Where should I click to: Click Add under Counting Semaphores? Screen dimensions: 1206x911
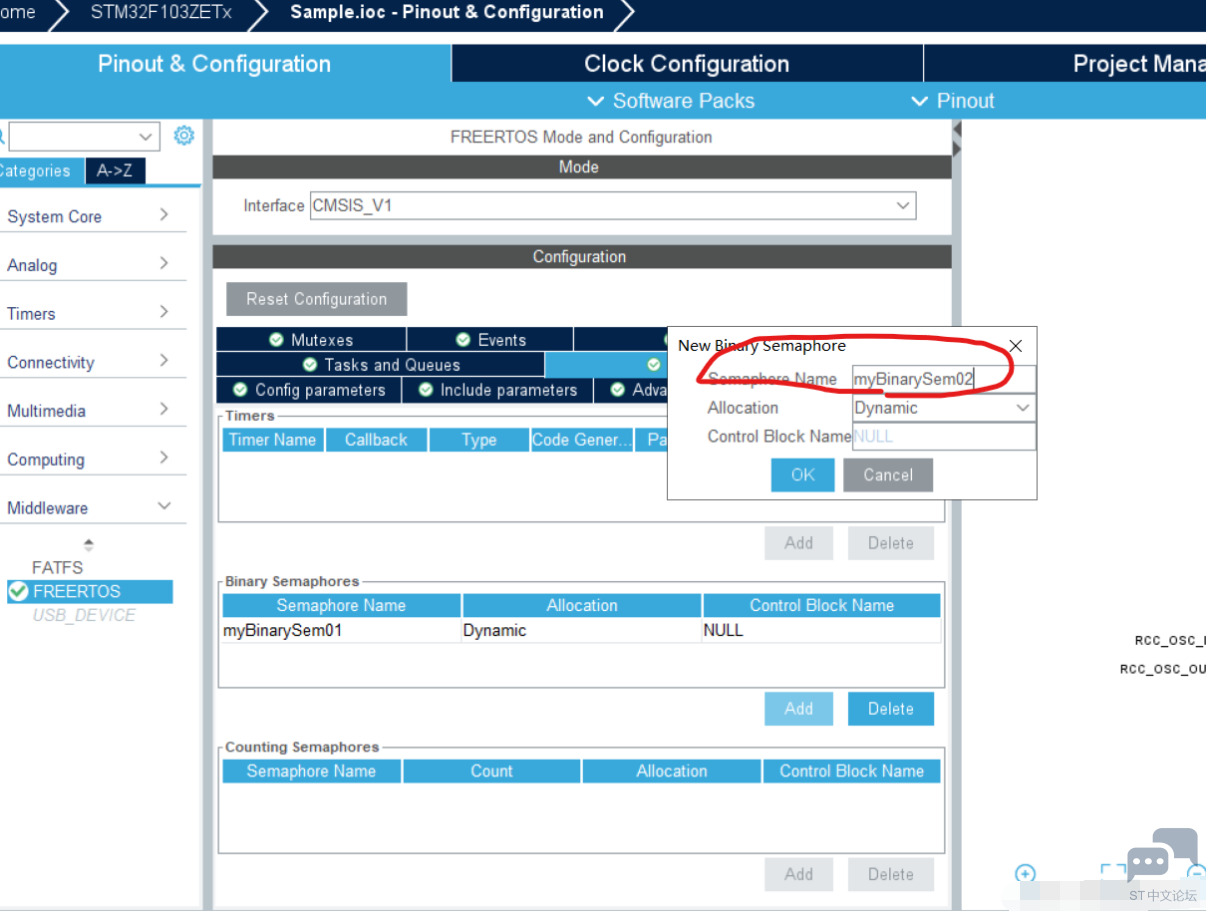click(799, 874)
